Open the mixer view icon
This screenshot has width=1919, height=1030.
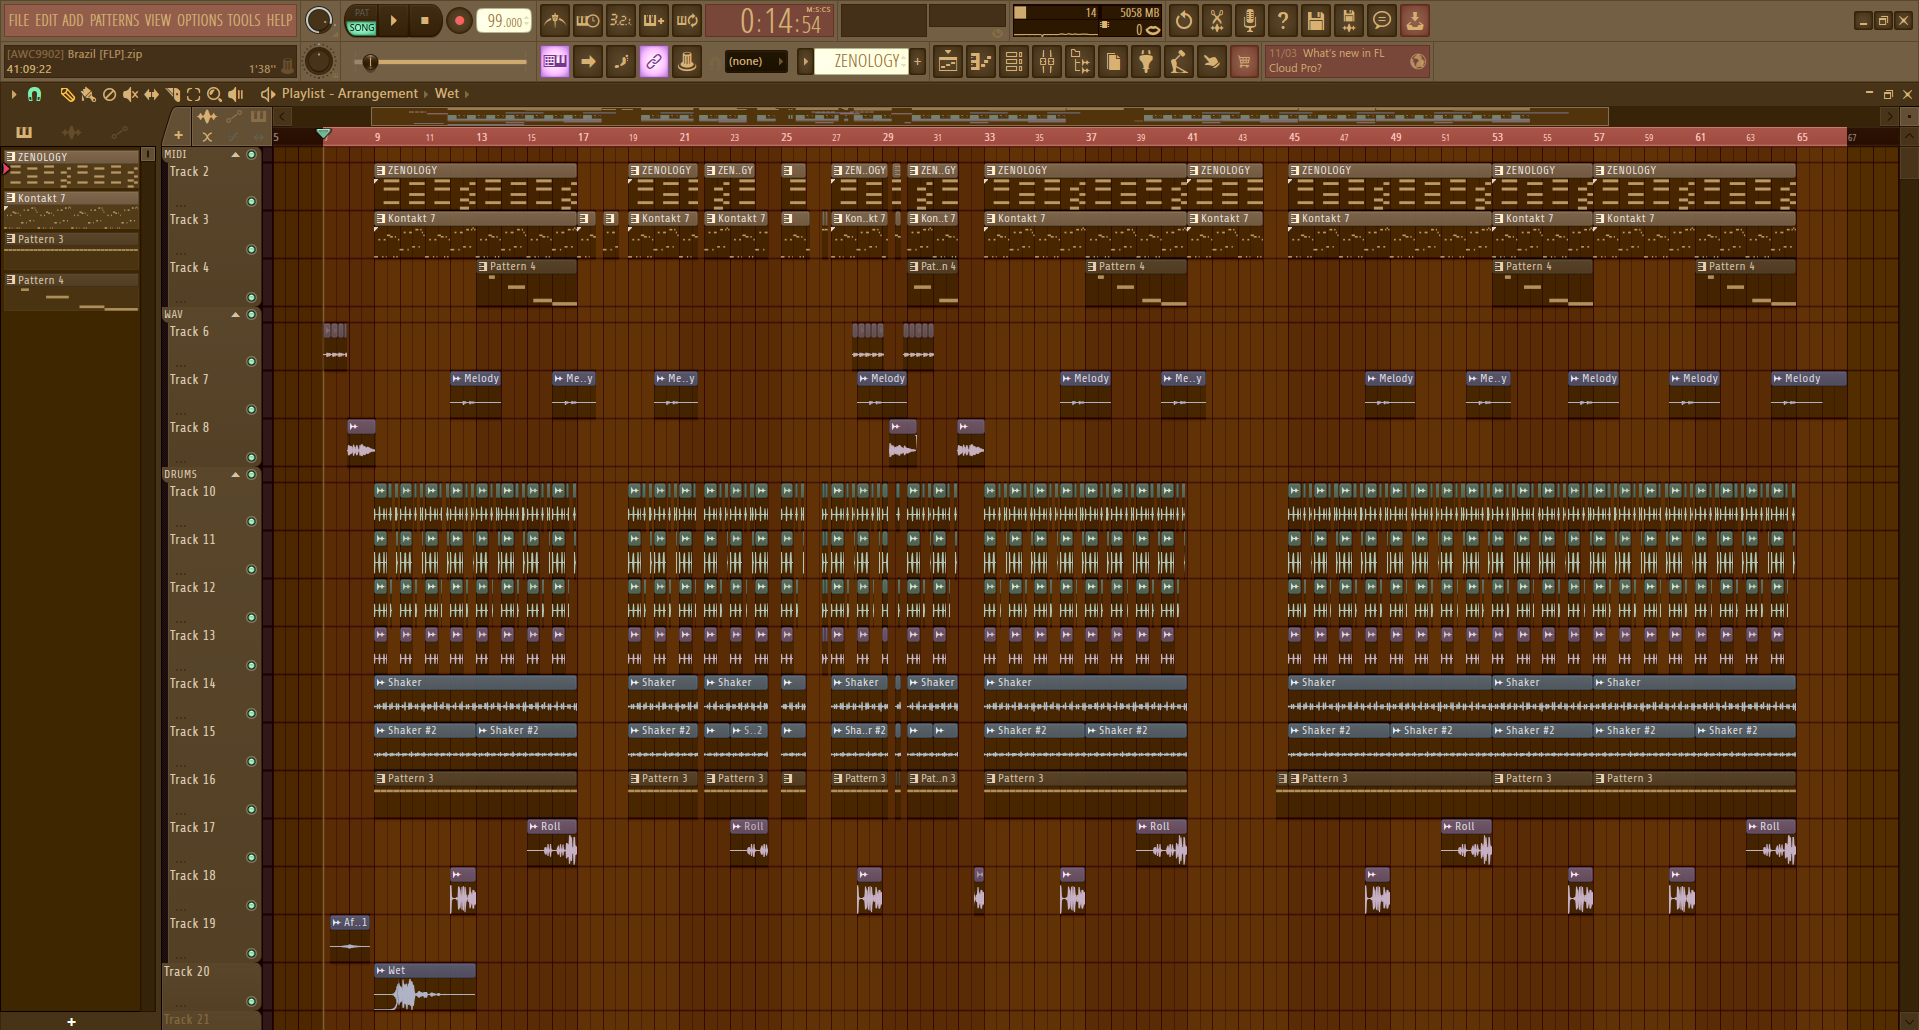[x=1047, y=62]
